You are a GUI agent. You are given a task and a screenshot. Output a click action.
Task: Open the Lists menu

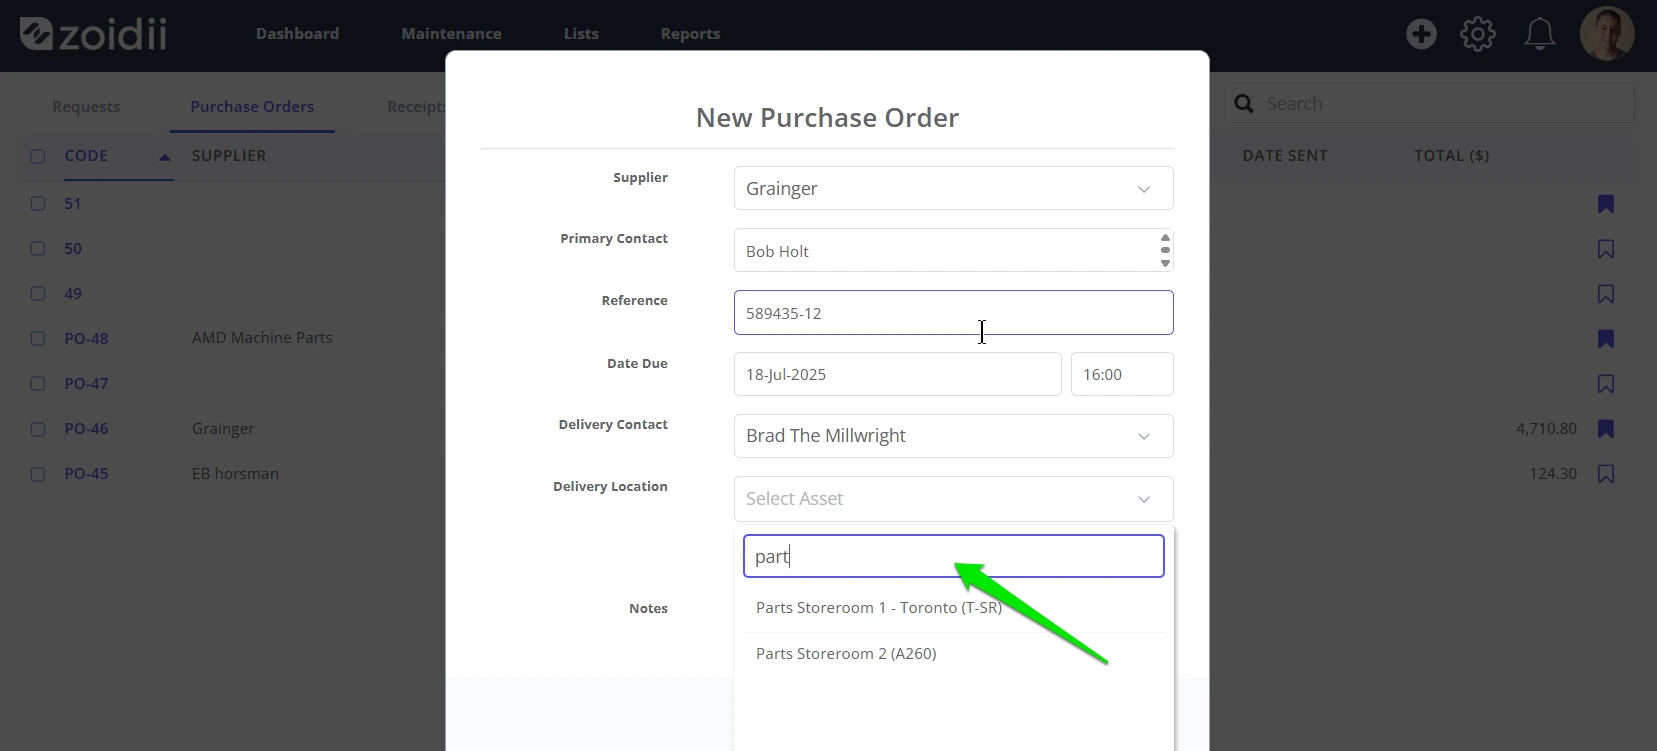581,34
